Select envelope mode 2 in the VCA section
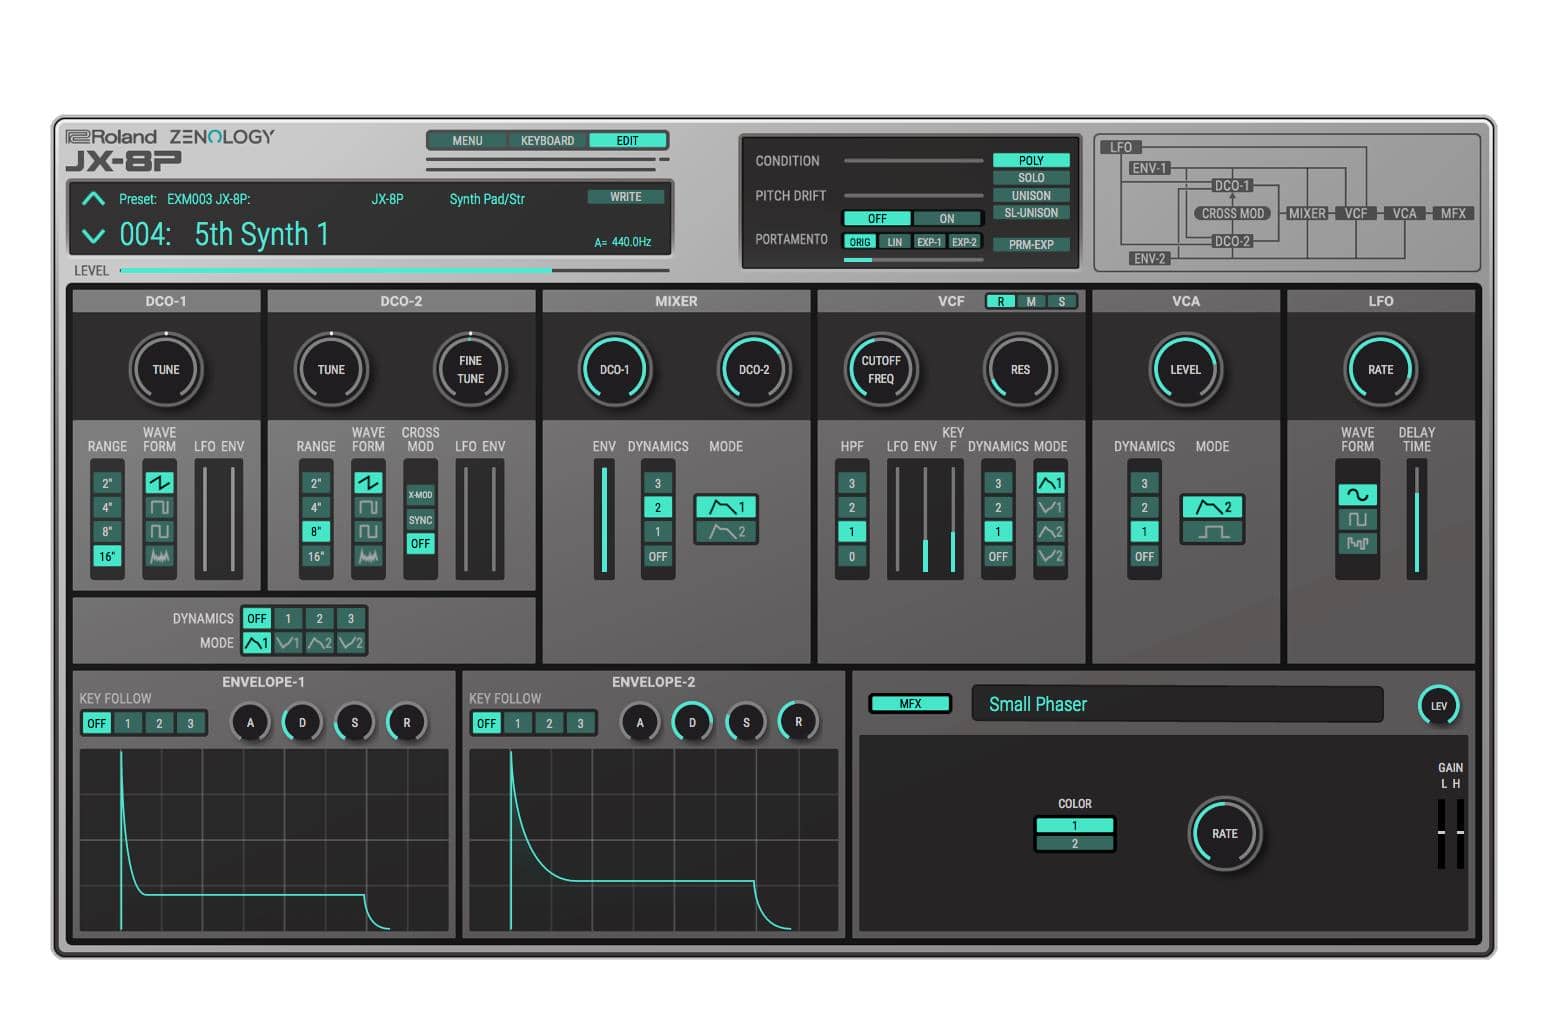Viewport: 1541px width, 1034px height. click(x=1212, y=507)
